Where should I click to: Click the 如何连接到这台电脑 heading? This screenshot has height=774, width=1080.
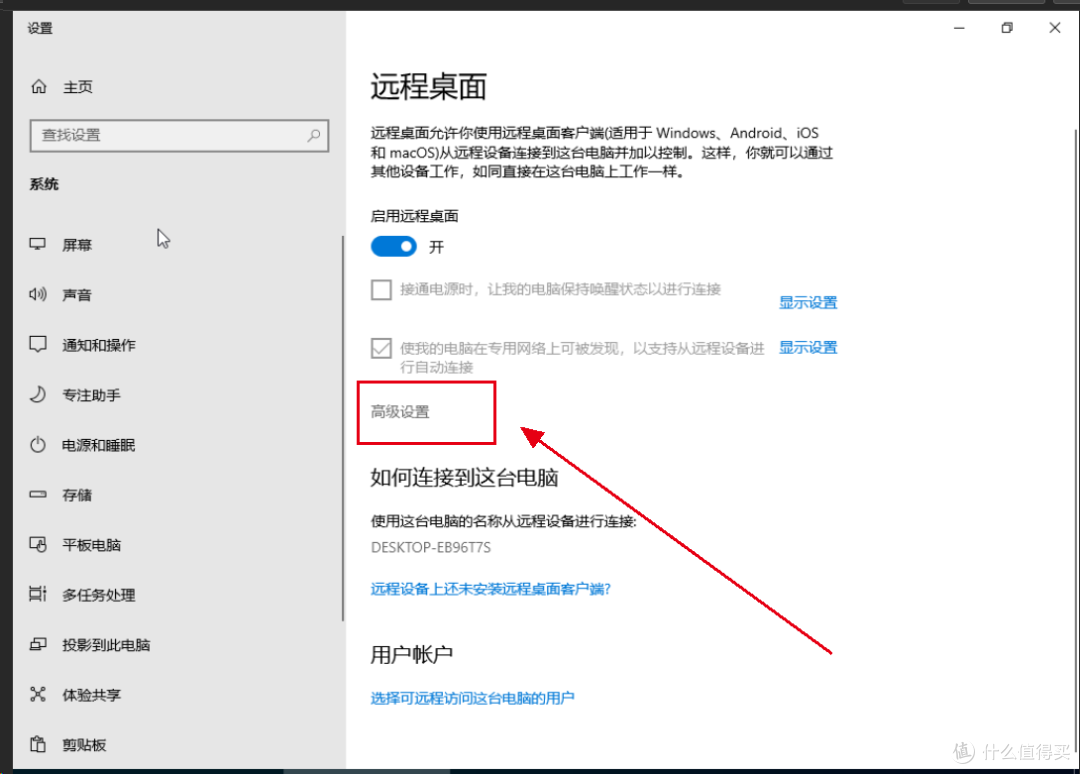pos(464,477)
